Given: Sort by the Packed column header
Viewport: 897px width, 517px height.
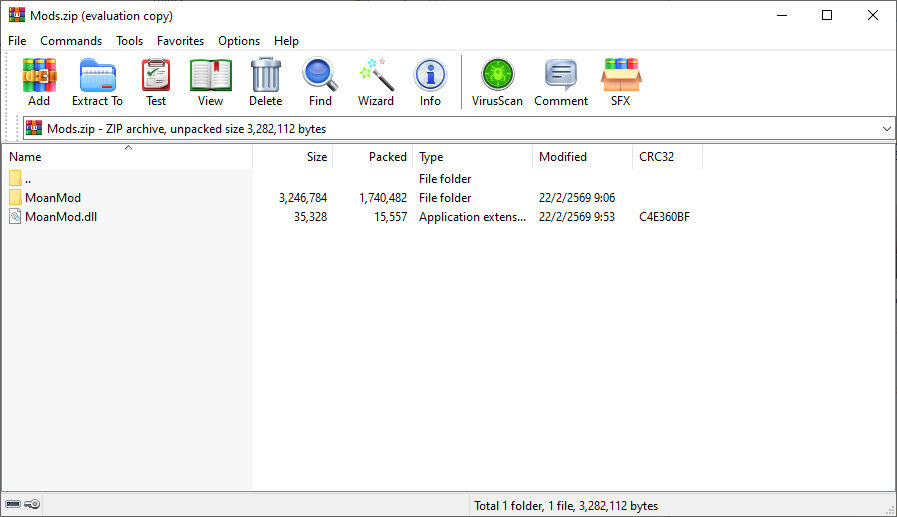Looking at the screenshot, I should point(372,157).
